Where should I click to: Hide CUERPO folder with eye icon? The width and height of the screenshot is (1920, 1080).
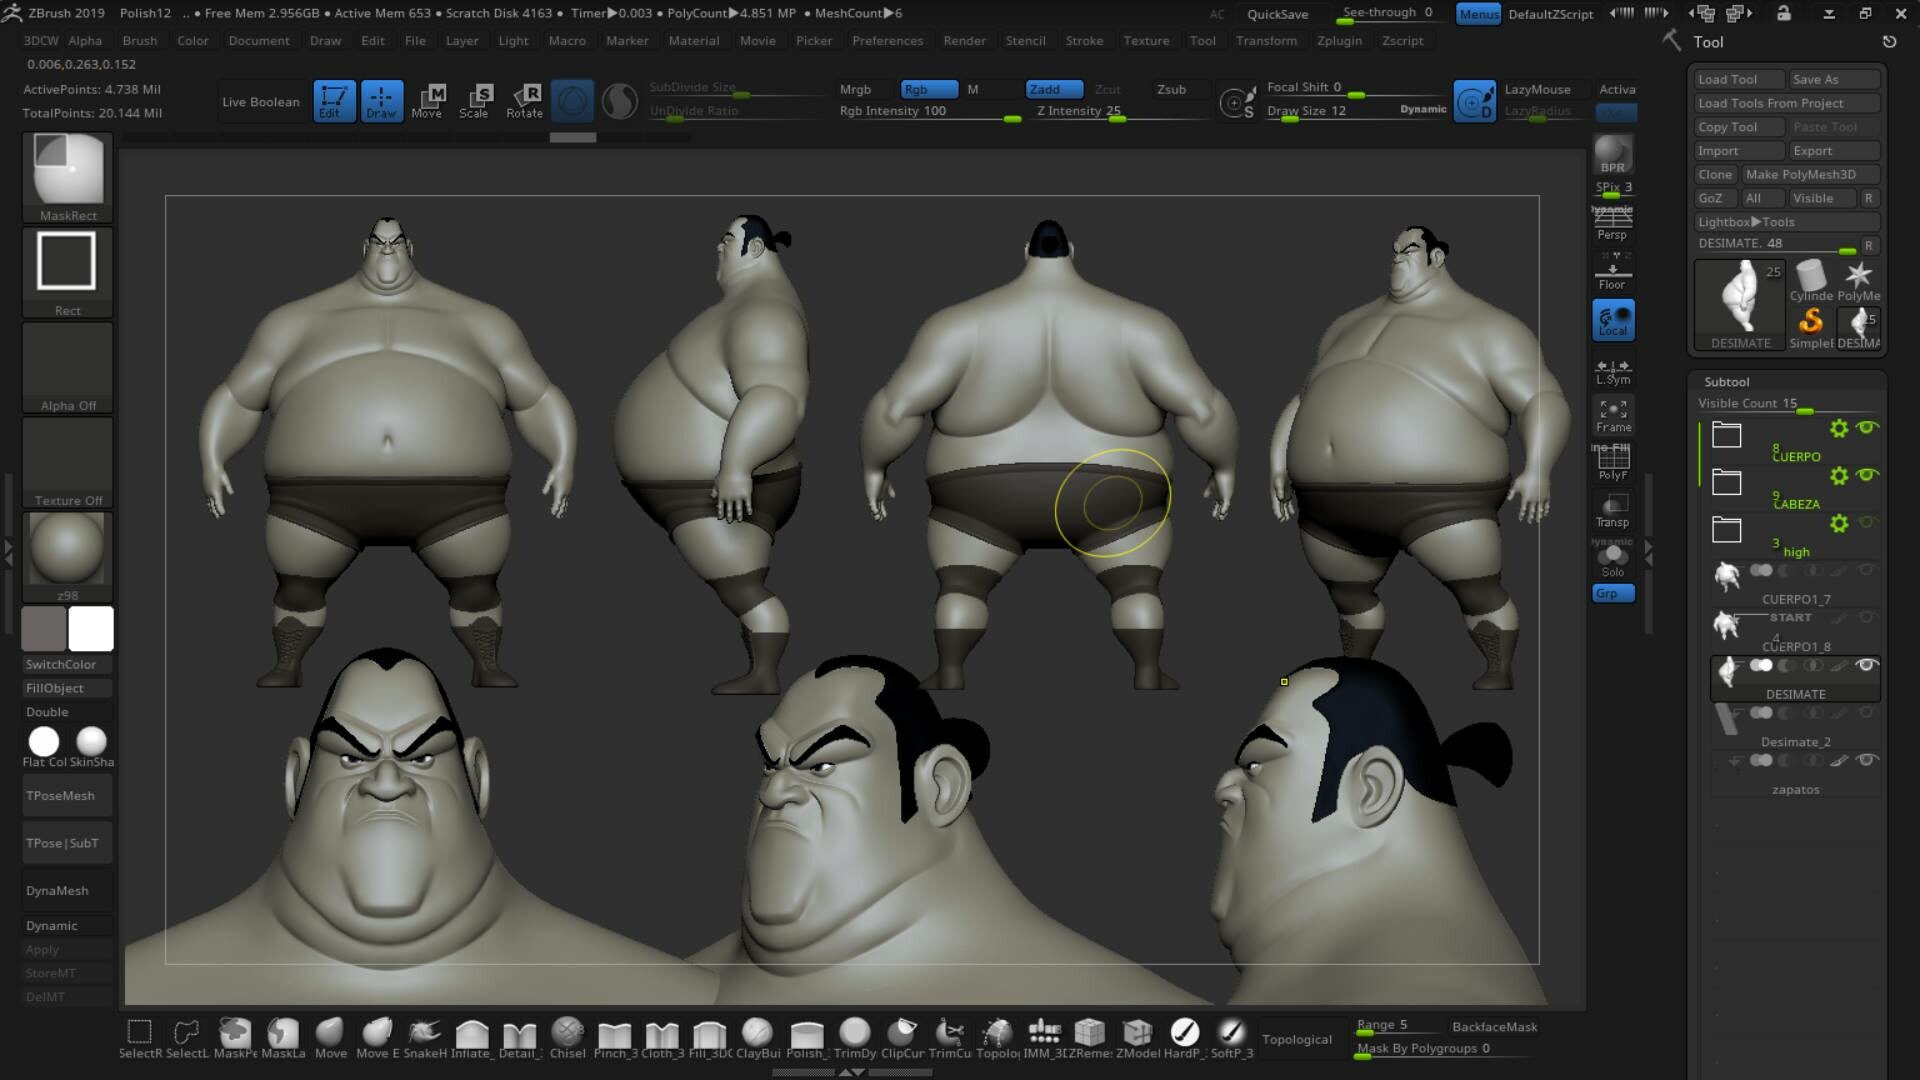click(x=1867, y=428)
